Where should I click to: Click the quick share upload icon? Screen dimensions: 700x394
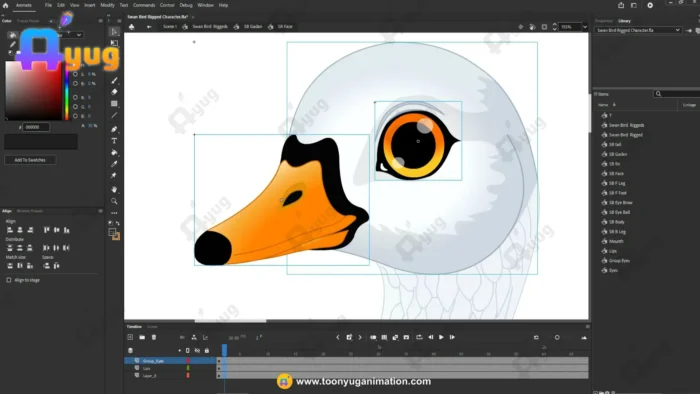[x=621, y=5]
